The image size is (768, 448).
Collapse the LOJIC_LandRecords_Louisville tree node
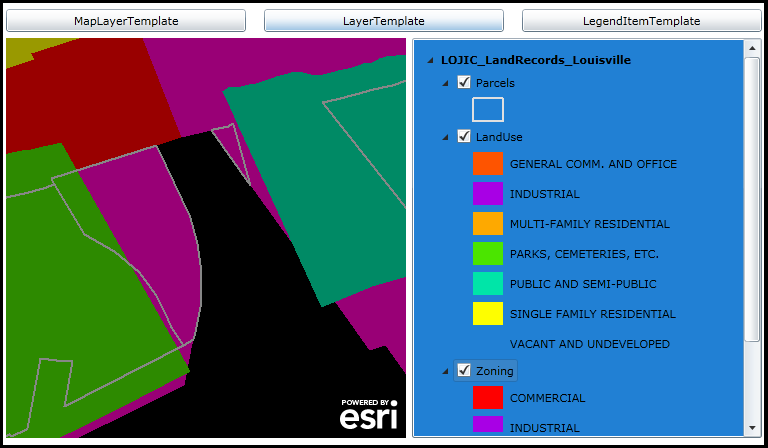(431, 60)
